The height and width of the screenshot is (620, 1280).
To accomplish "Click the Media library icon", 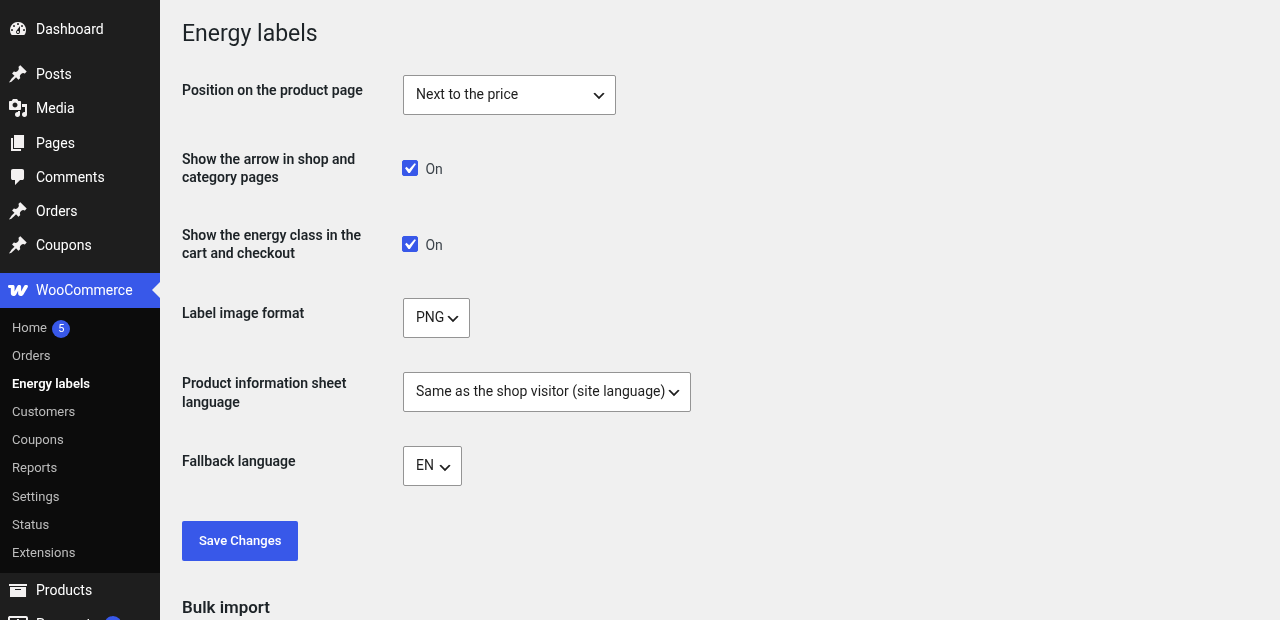I will [18, 108].
